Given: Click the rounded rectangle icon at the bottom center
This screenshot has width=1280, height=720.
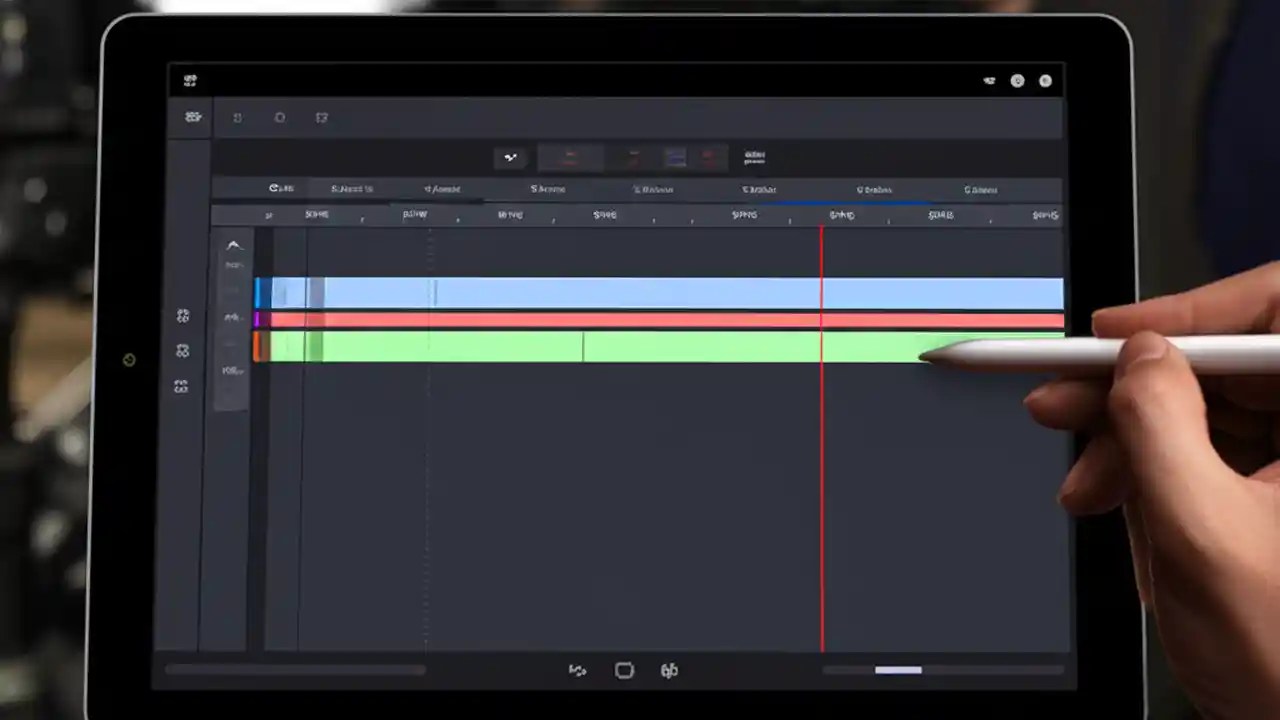Looking at the screenshot, I should click(x=624, y=670).
